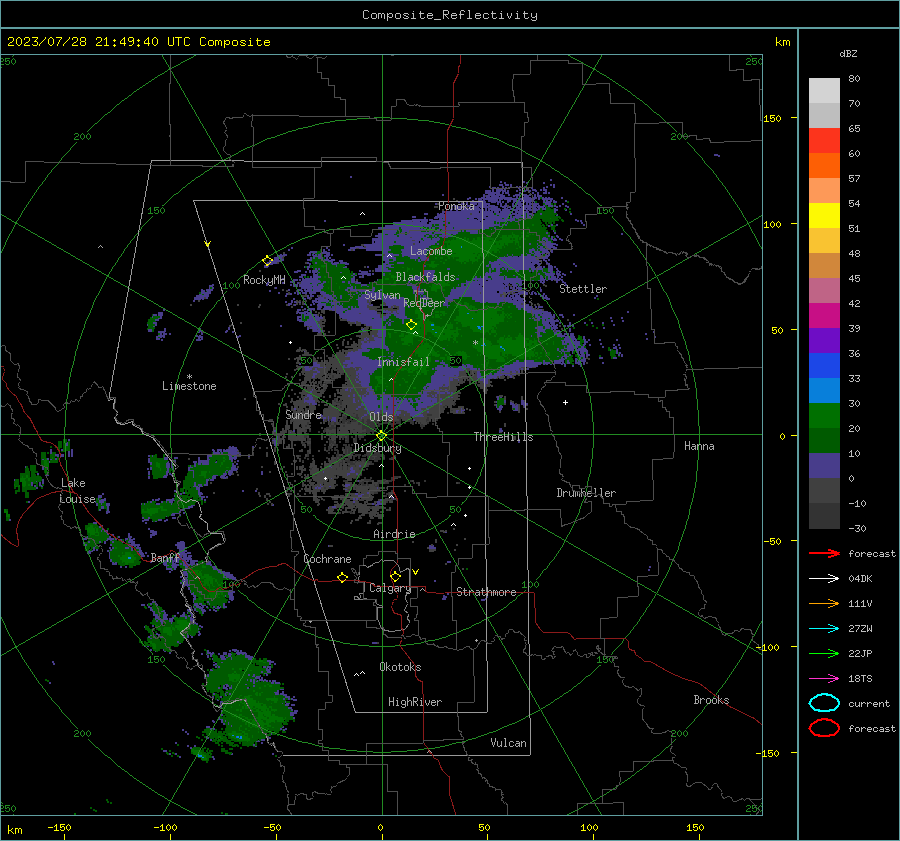Click the red forecast ellipse icon
The image size is (900, 841).
824,728
